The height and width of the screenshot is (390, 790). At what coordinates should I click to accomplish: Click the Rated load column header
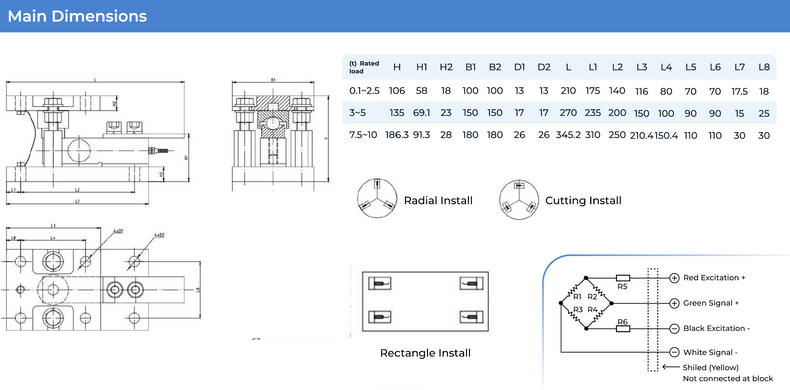pyautogui.click(x=364, y=67)
